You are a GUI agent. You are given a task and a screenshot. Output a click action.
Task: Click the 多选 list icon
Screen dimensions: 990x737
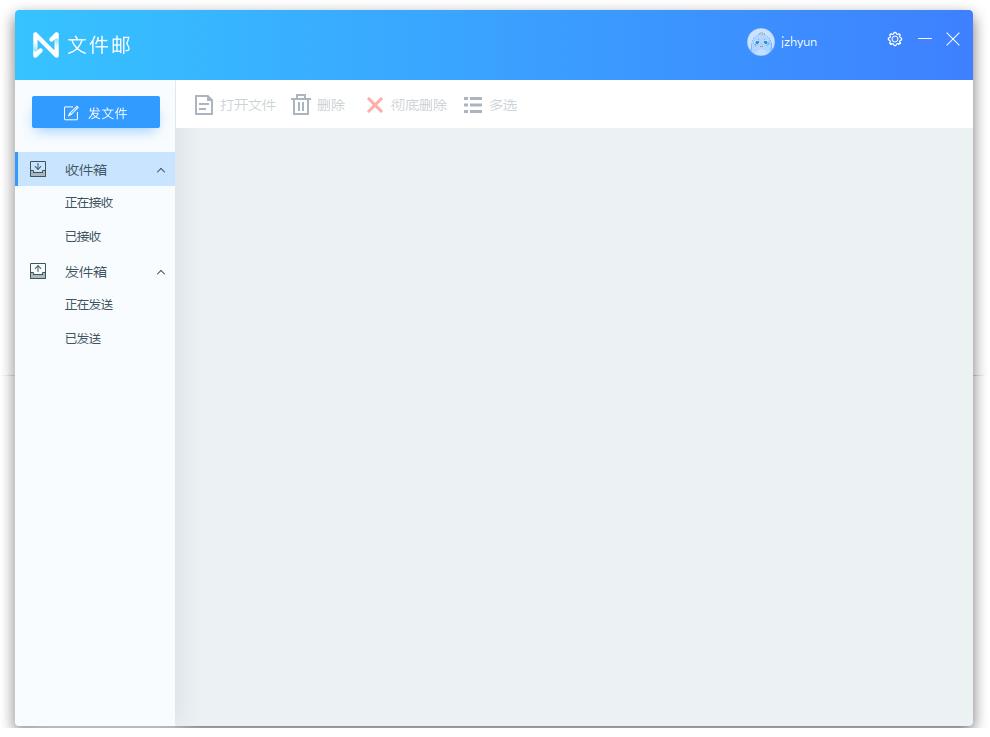click(473, 105)
